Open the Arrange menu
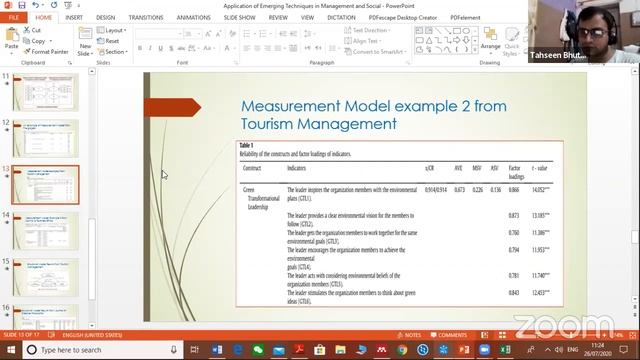Viewport: 640px width, 360px height. tap(490, 39)
